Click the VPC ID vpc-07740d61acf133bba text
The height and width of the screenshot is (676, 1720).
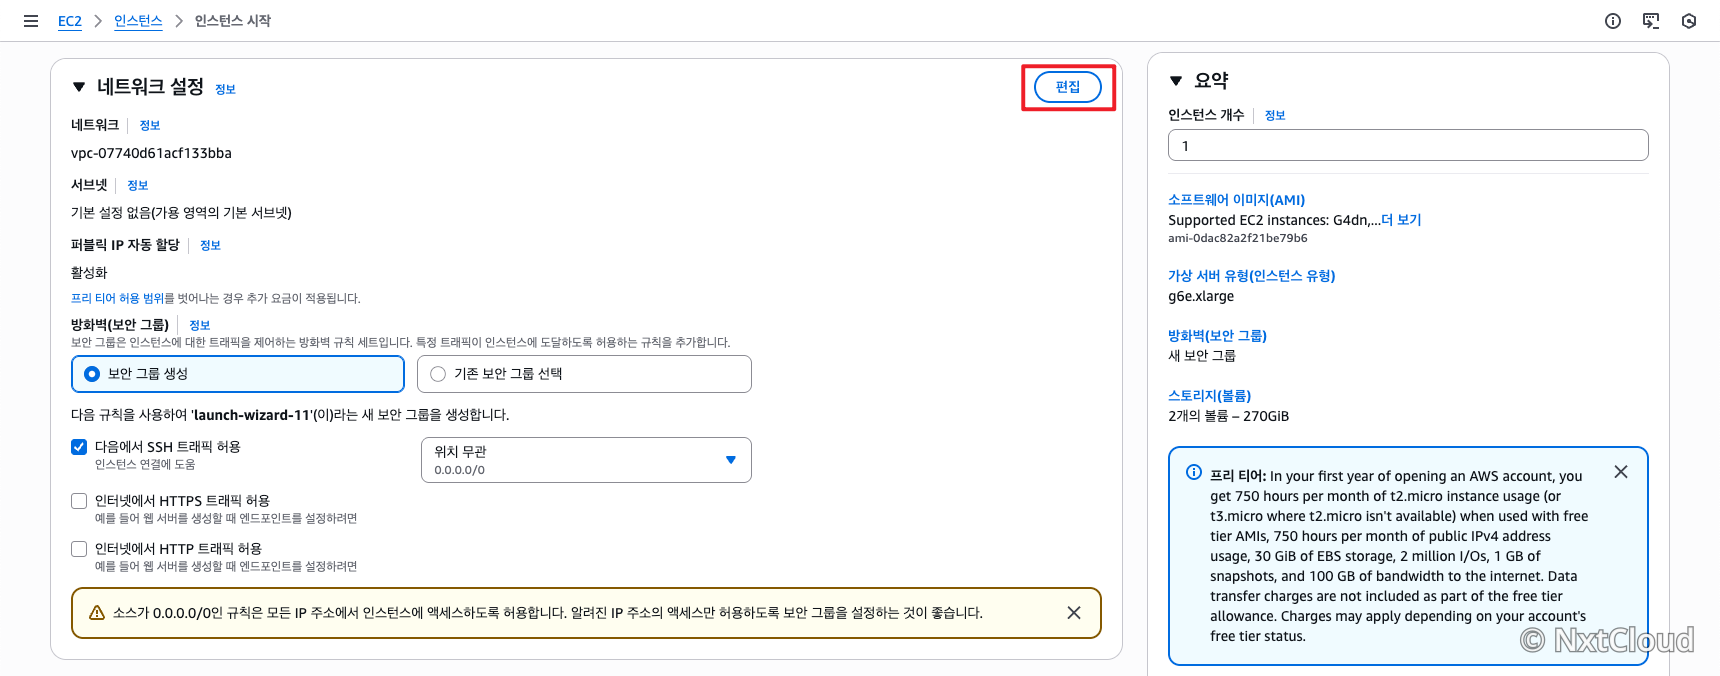151,153
